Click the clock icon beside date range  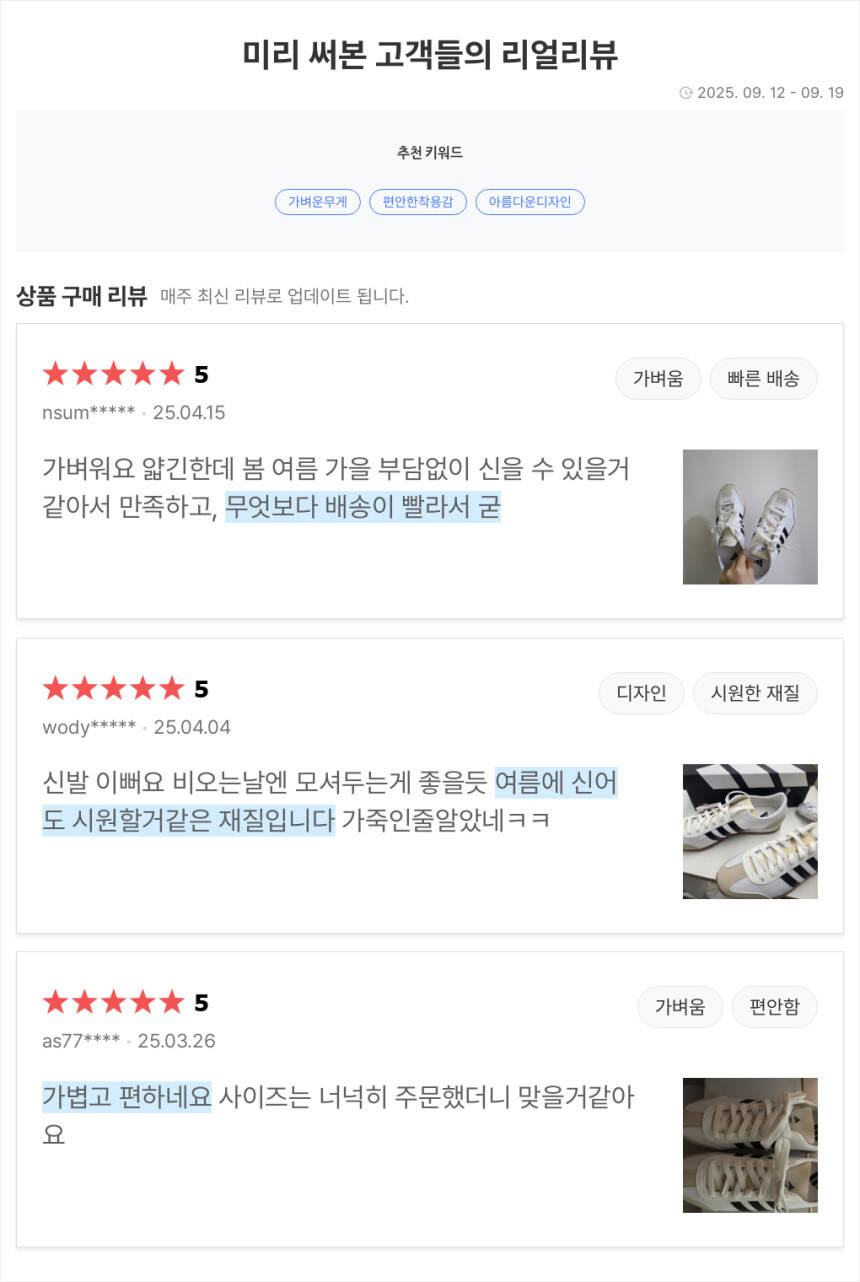click(x=686, y=93)
